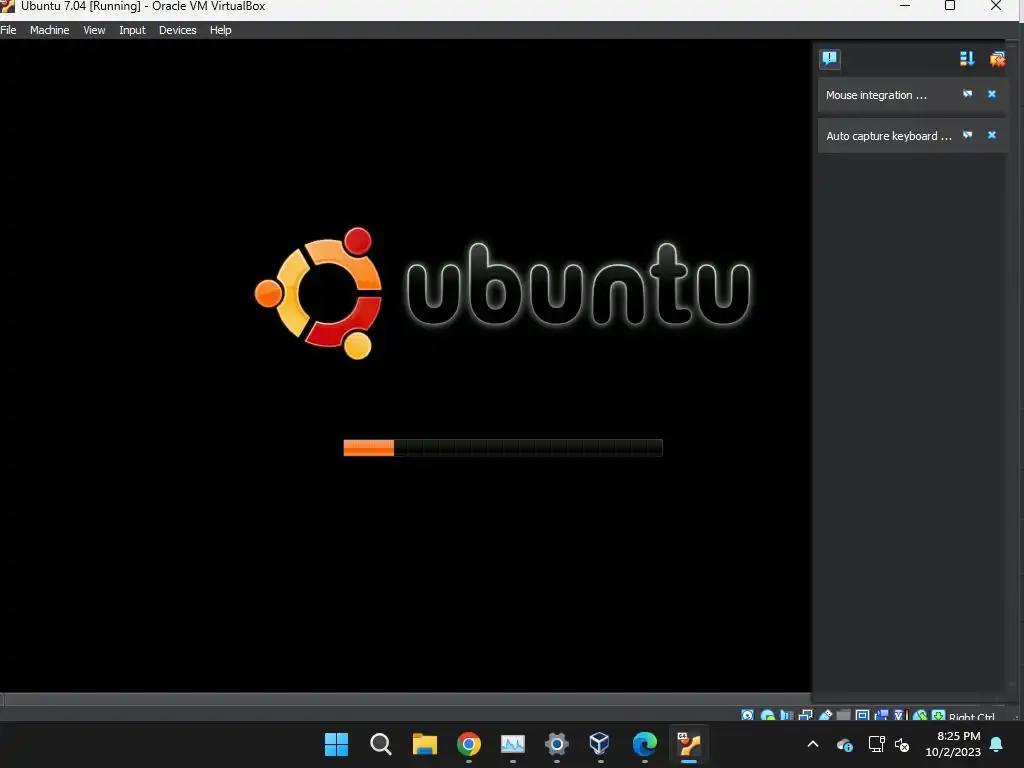Click the hard disk activity status icon
Image resolution: width=1024 pixels, height=768 pixels.
(x=748, y=715)
